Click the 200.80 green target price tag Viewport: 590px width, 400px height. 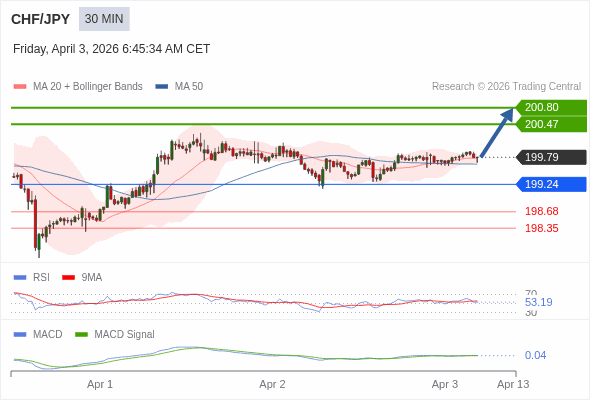point(551,107)
